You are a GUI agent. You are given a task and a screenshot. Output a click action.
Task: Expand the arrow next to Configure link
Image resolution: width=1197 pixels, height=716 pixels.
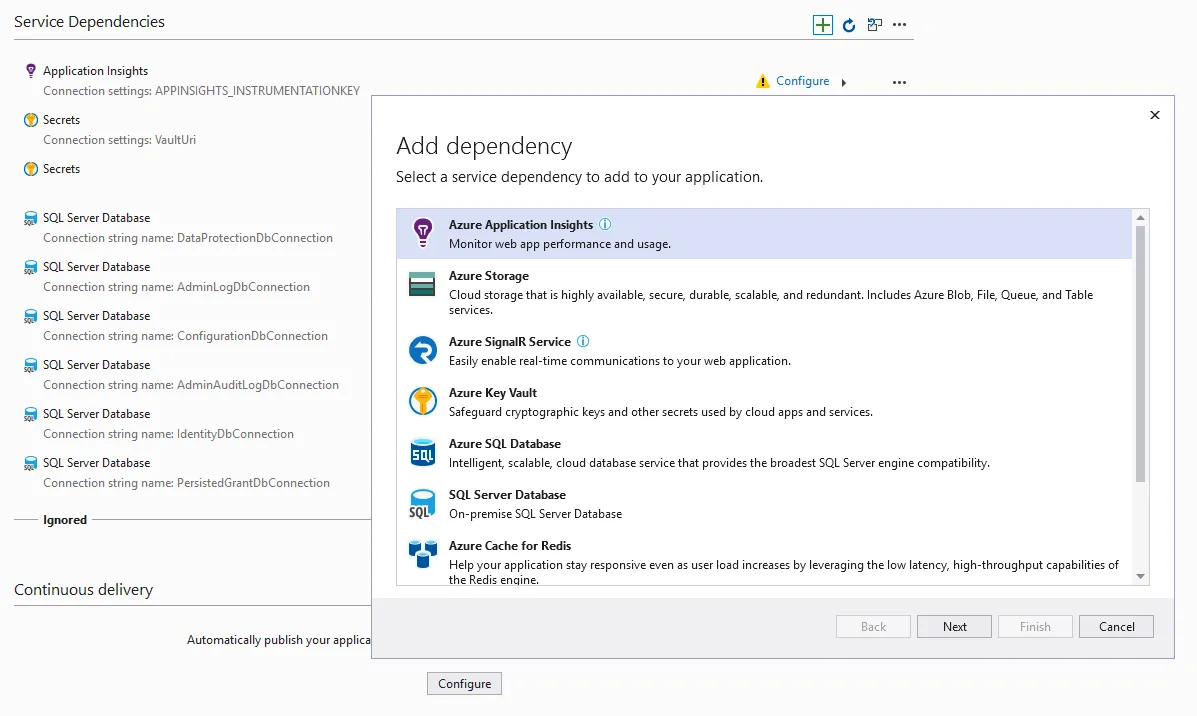(x=844, y=82)
